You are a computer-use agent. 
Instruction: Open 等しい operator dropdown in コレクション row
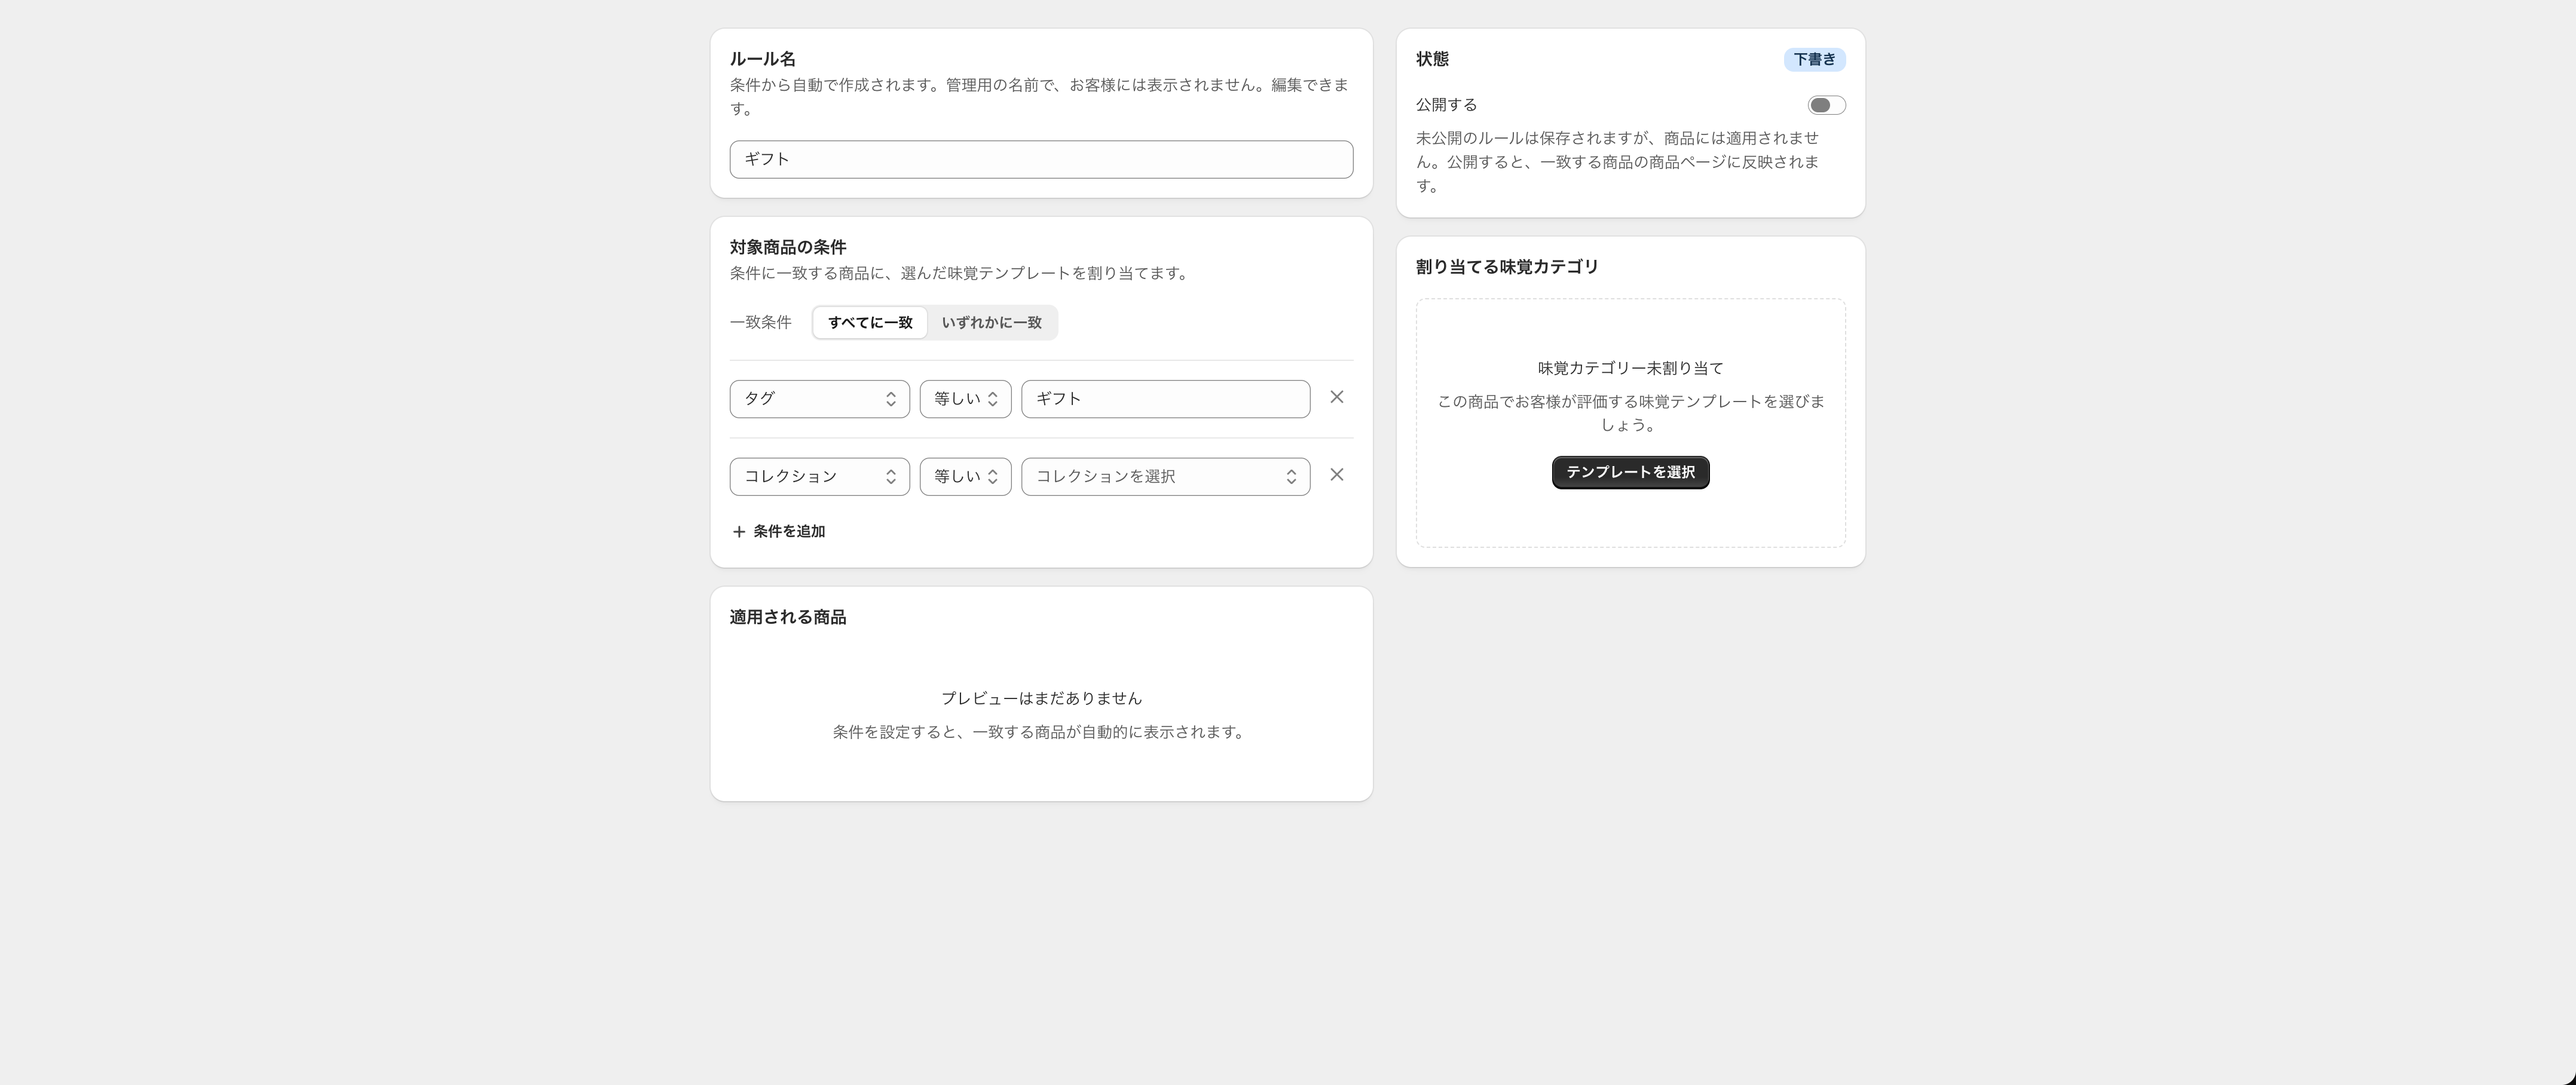(965, 477)
